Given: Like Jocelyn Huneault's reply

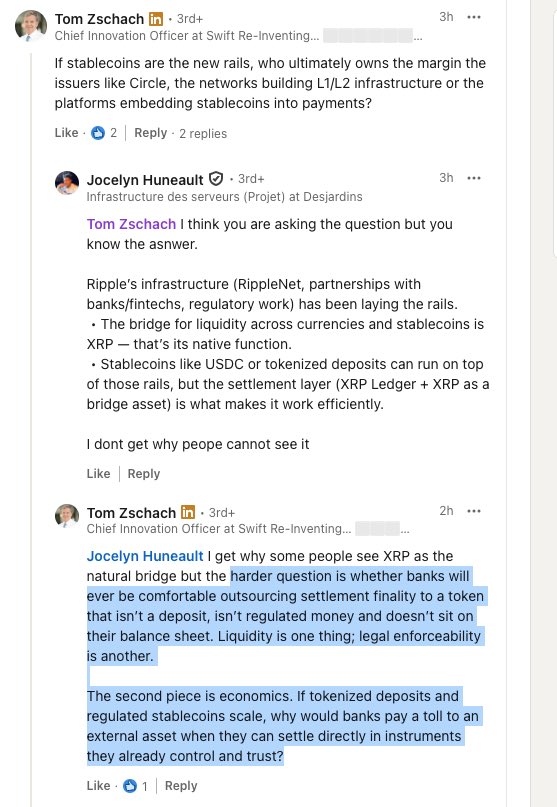Looking at the screenshot, I should coord(98,473).
